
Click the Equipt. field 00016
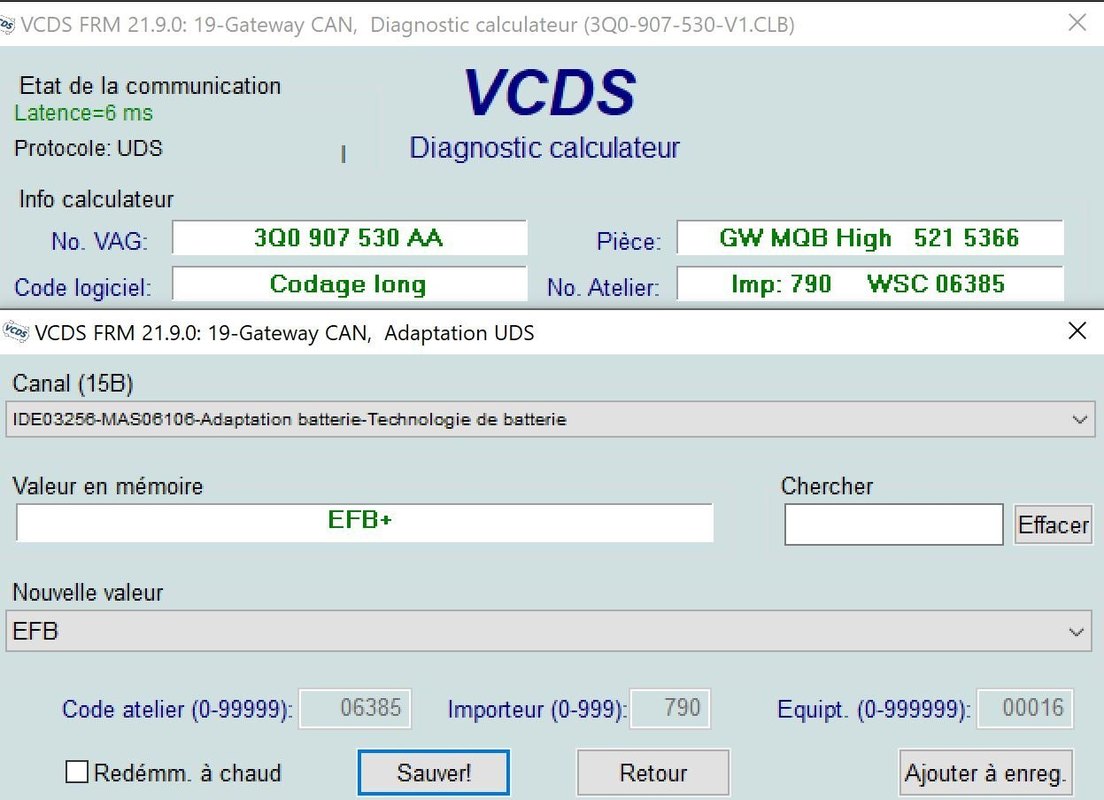click(1024, 709)
